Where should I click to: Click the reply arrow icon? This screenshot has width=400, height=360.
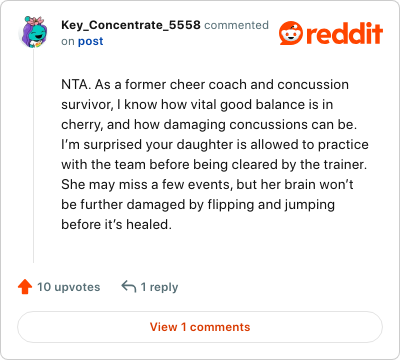[x=129, y=287]
